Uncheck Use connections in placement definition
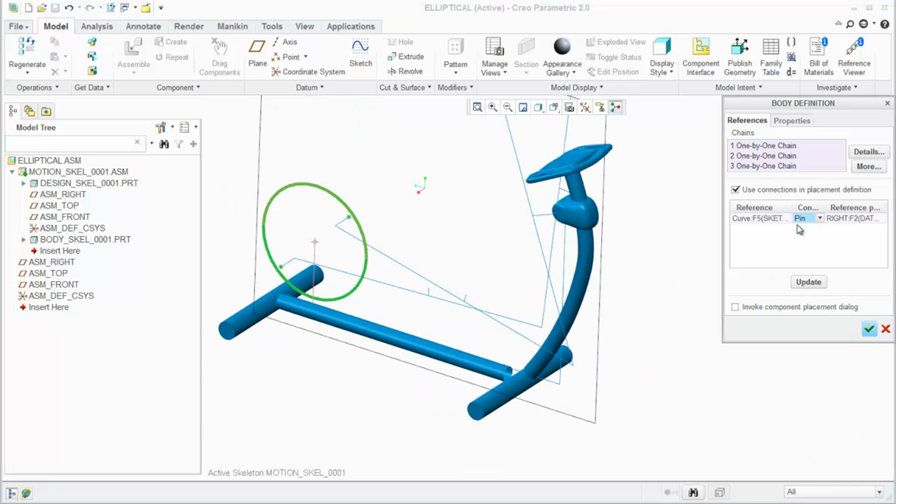The width and height of the screenshot is (897, 504). [x=736, y=189]
